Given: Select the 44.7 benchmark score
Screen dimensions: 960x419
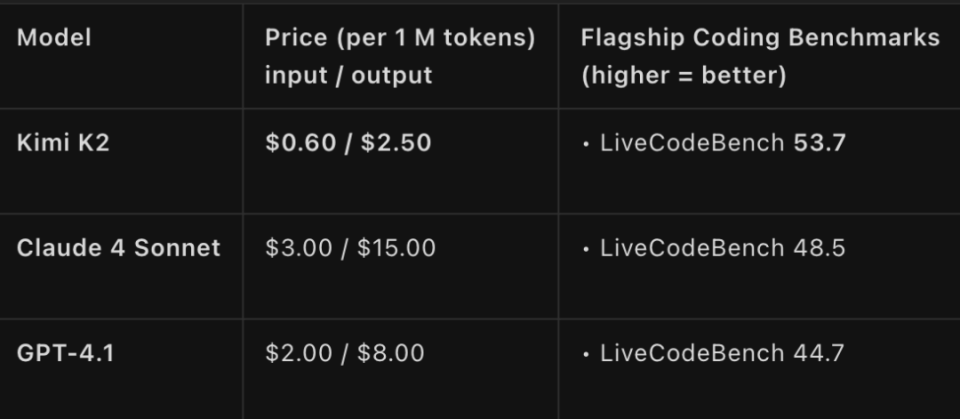Looking at the screenshot, I should pyautogui.click(x=819, y=353).
